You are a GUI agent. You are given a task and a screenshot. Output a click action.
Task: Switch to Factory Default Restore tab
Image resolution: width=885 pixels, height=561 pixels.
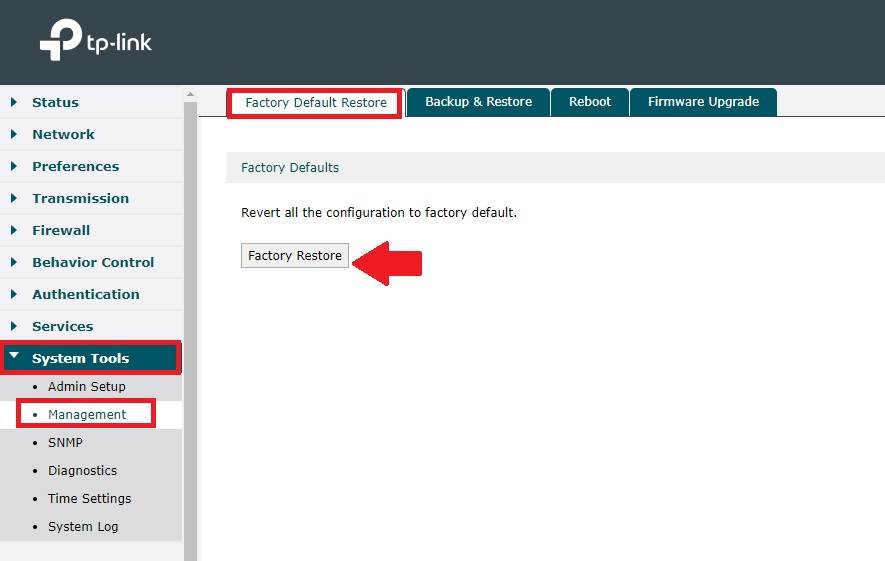(x=316, y=103)
